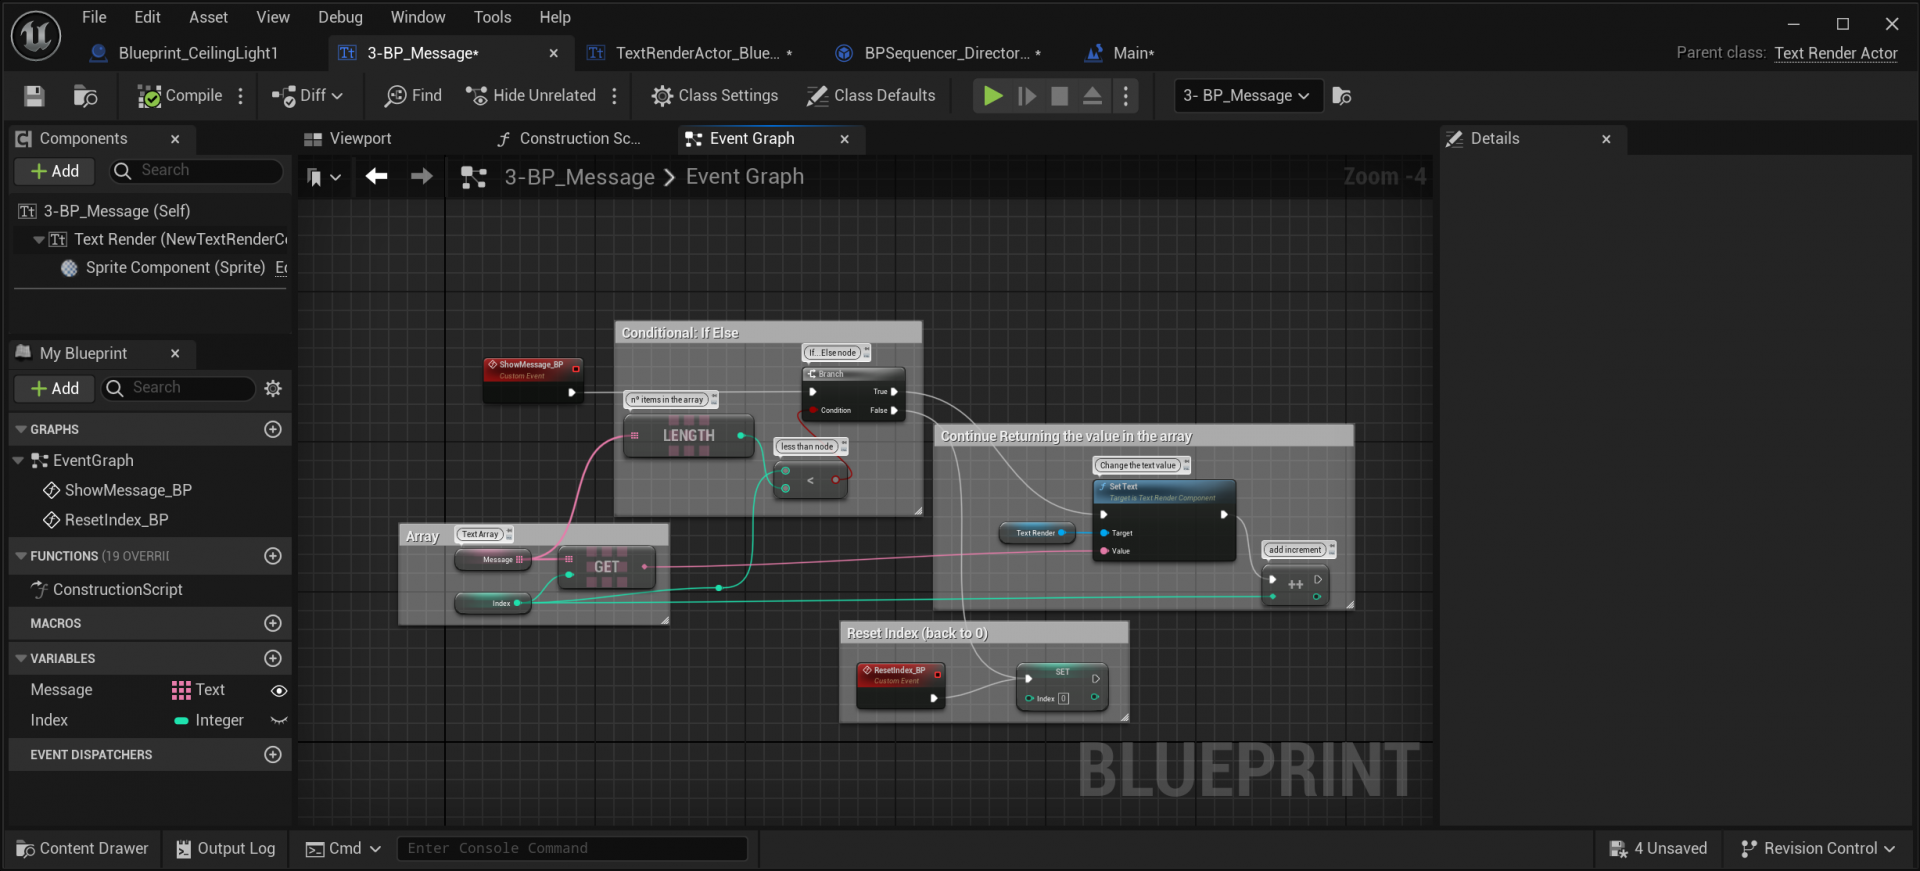
Task: Click the Browse to asset icon
Action: coord(86,96)
